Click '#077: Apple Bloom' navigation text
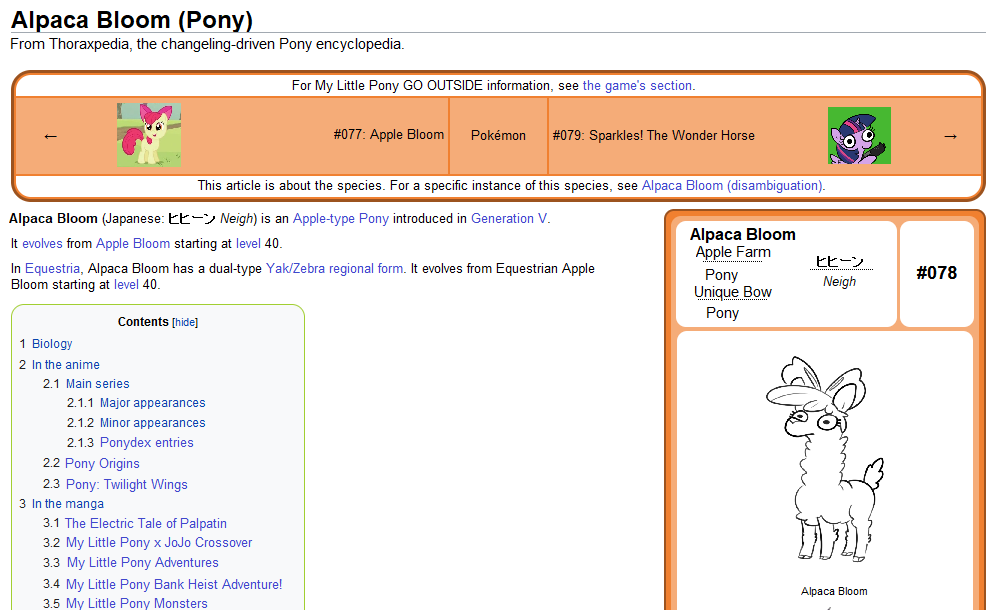999x610 pixels. (389, 134)
